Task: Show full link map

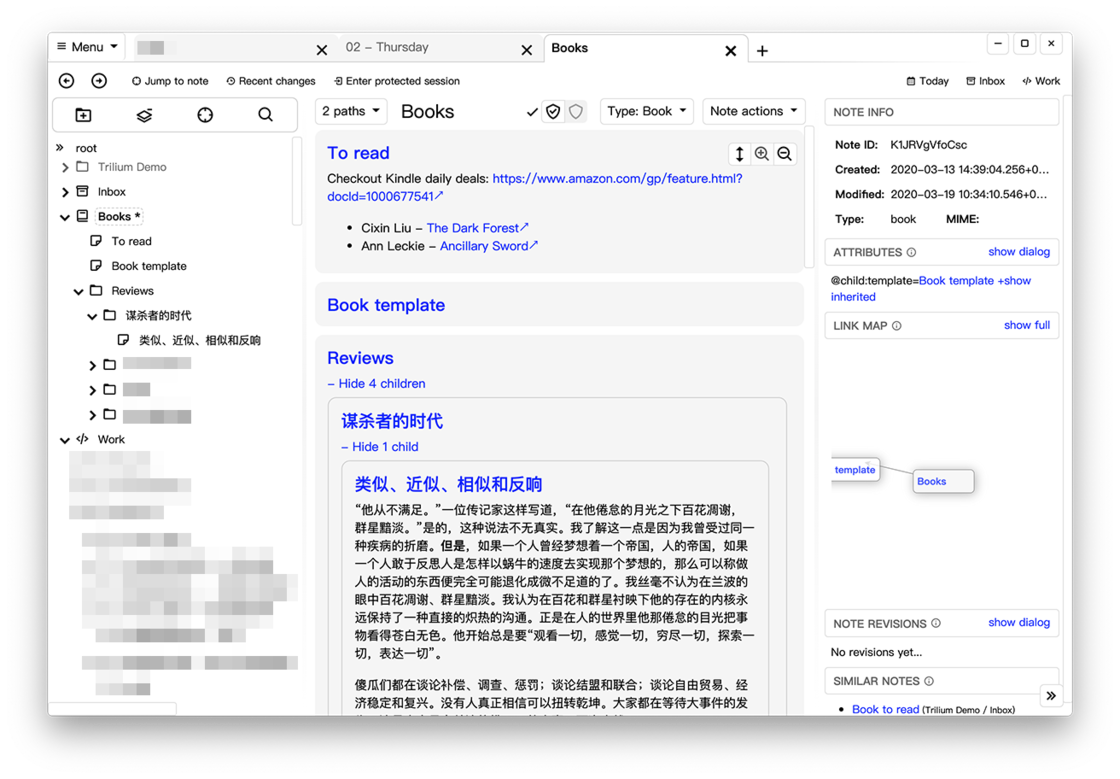Action: tap(1027, 325)
